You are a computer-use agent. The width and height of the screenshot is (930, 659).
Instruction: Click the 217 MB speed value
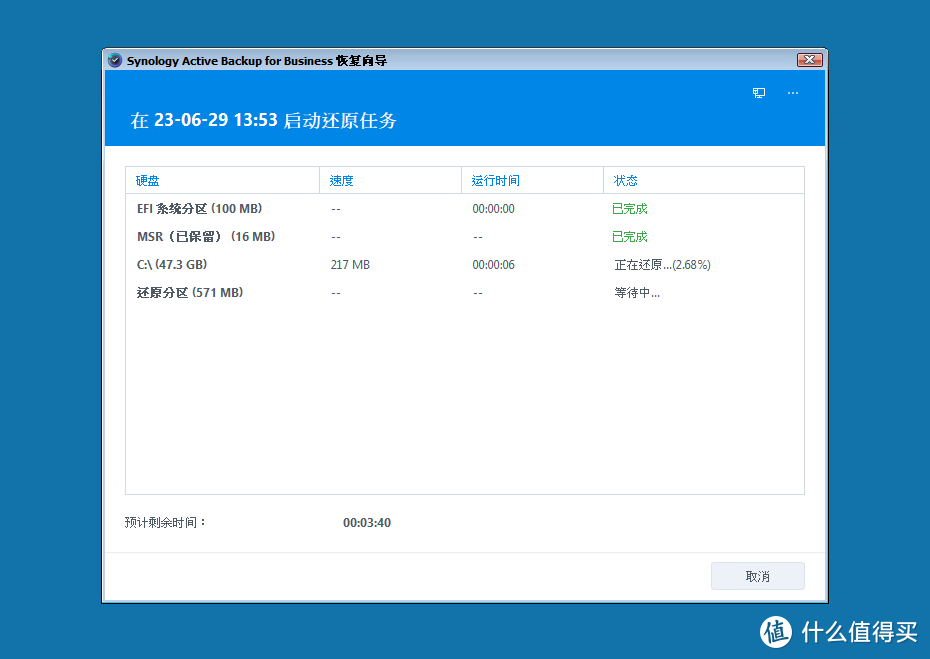pyautogui.click(x=350, y=265)
